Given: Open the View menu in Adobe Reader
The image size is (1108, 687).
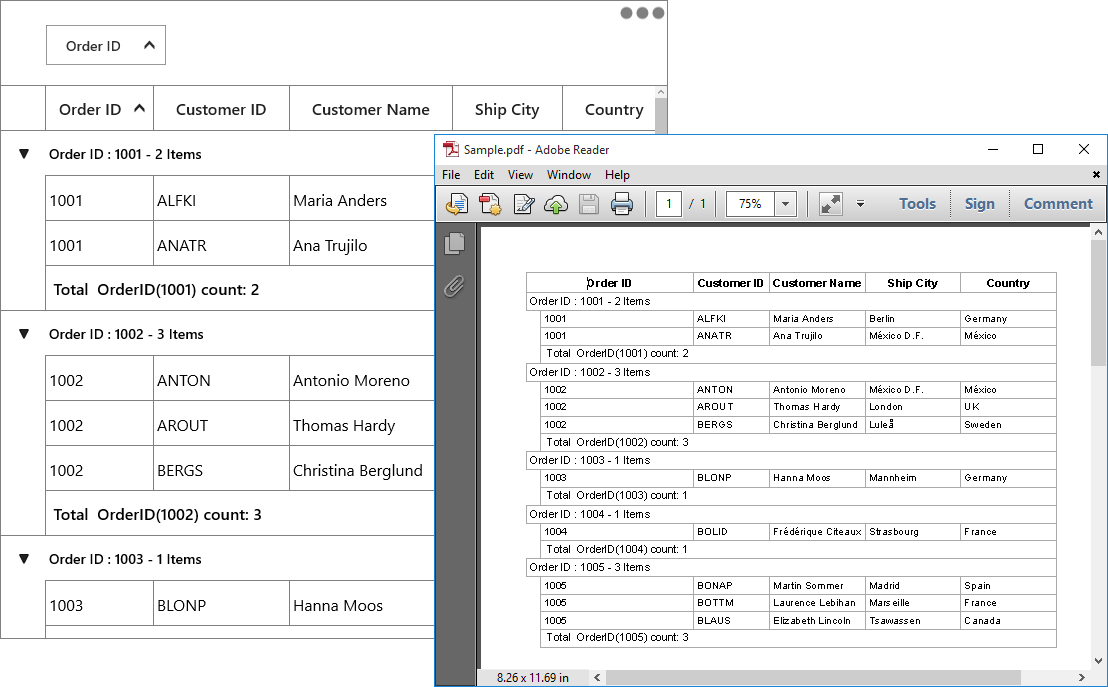Looking at the screenshot, I should 520,175.
